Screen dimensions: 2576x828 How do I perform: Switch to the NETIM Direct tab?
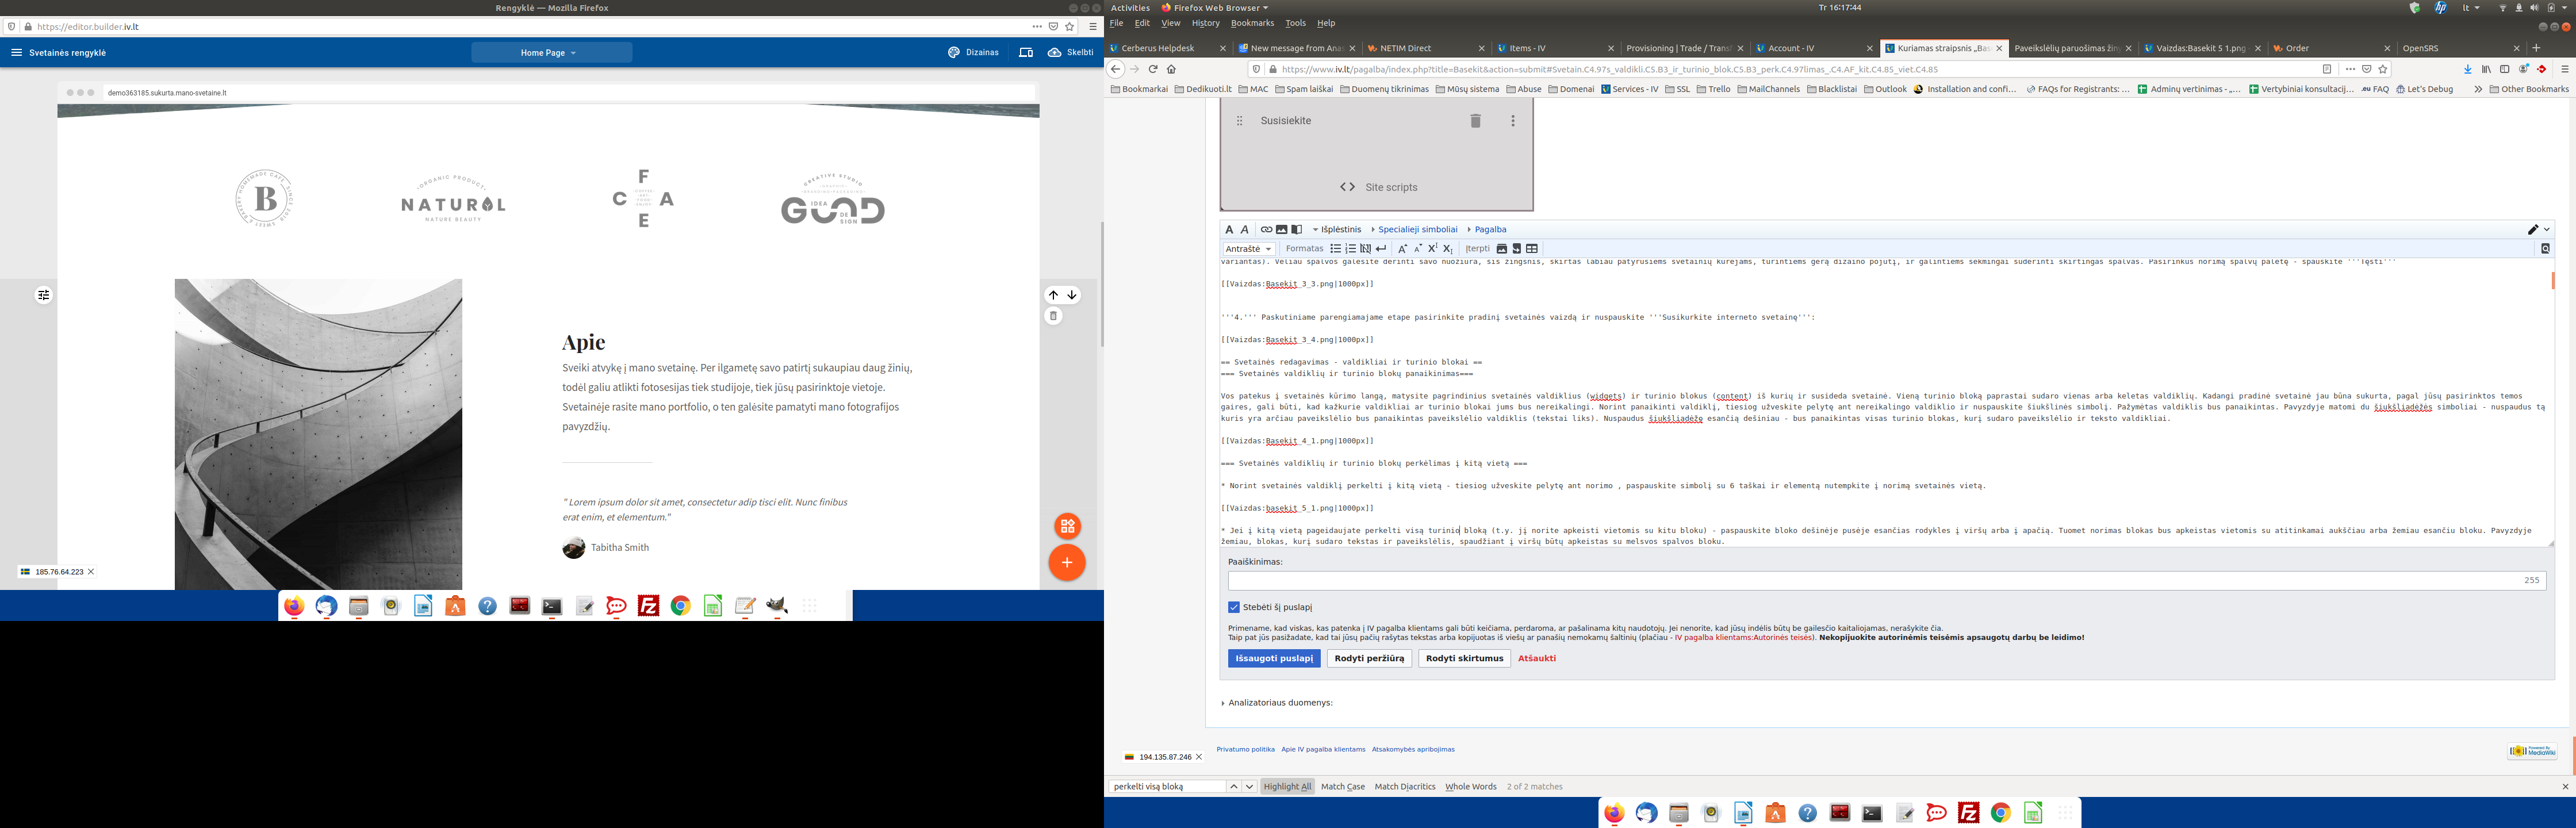[1405, 48]
